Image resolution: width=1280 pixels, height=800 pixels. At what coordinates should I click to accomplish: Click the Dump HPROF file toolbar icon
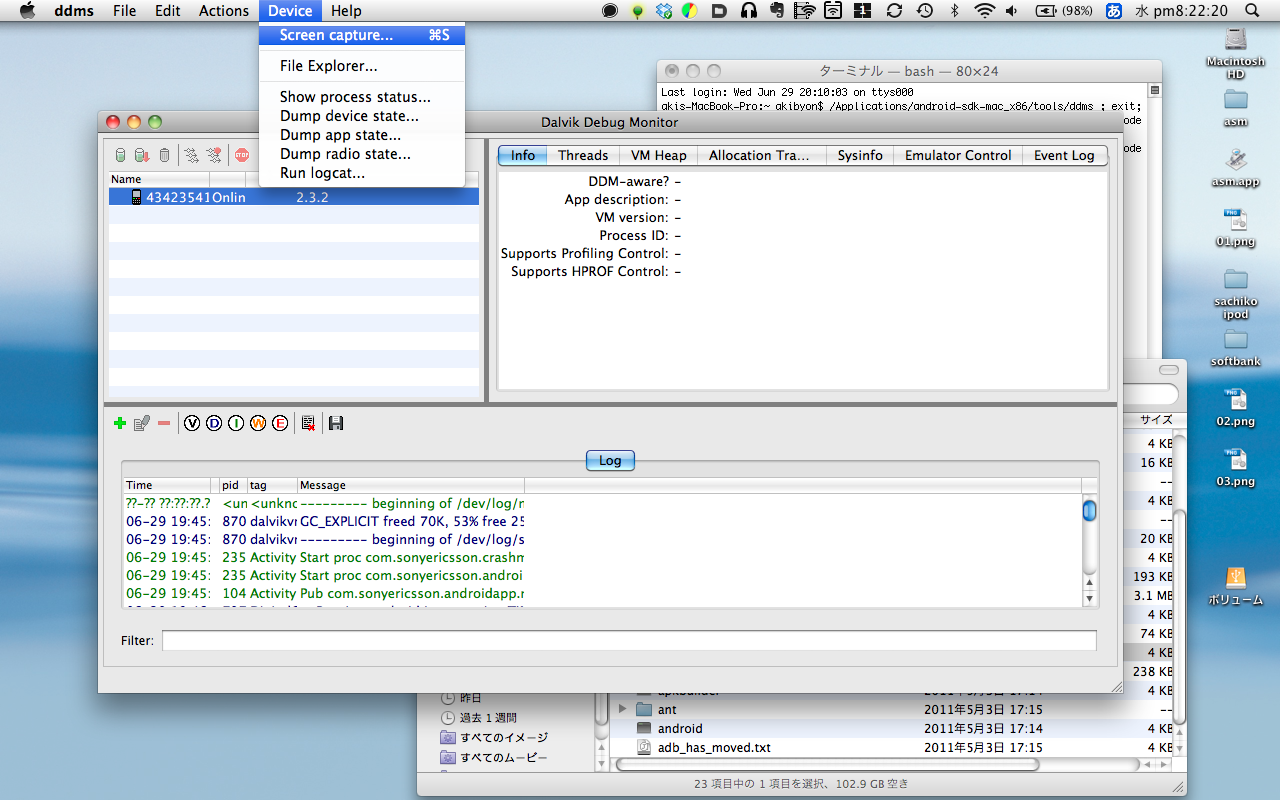tap(142, 155)
